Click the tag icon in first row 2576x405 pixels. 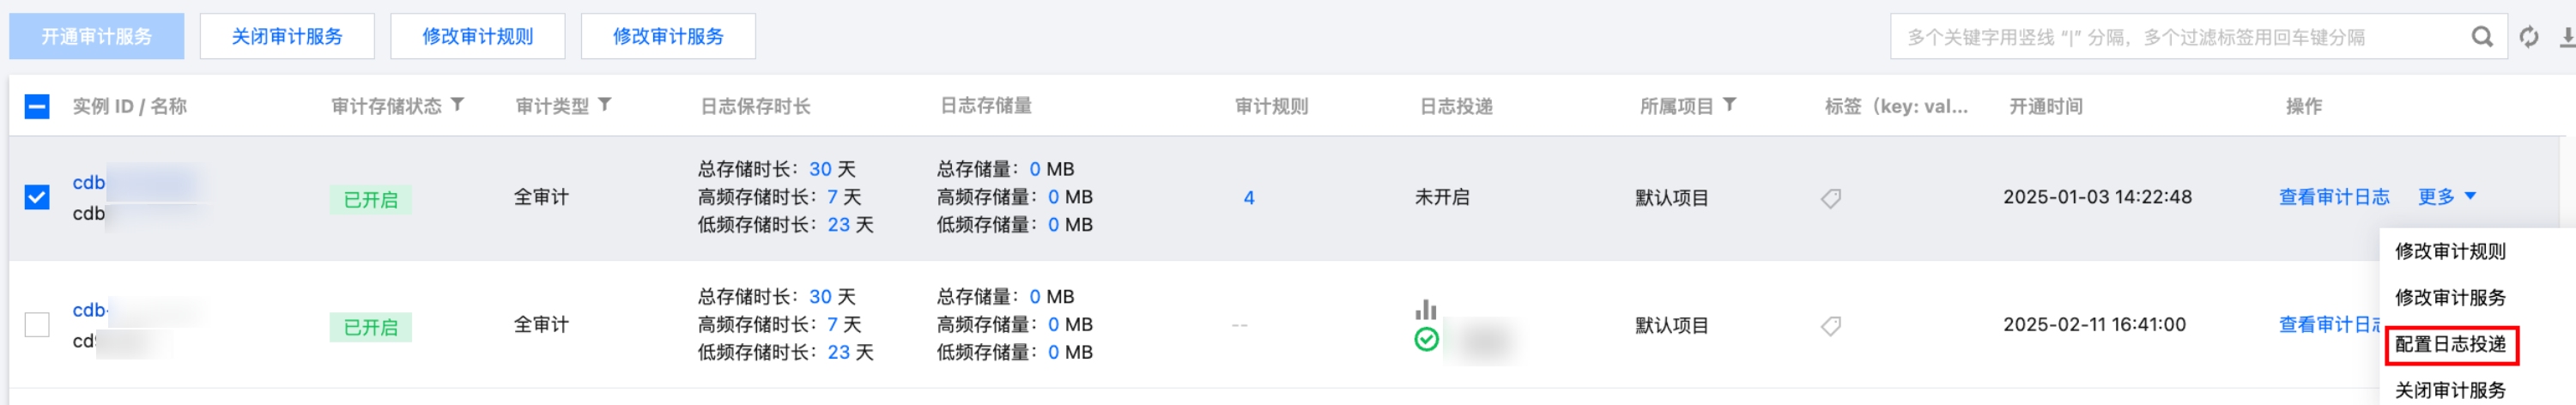1831,198
